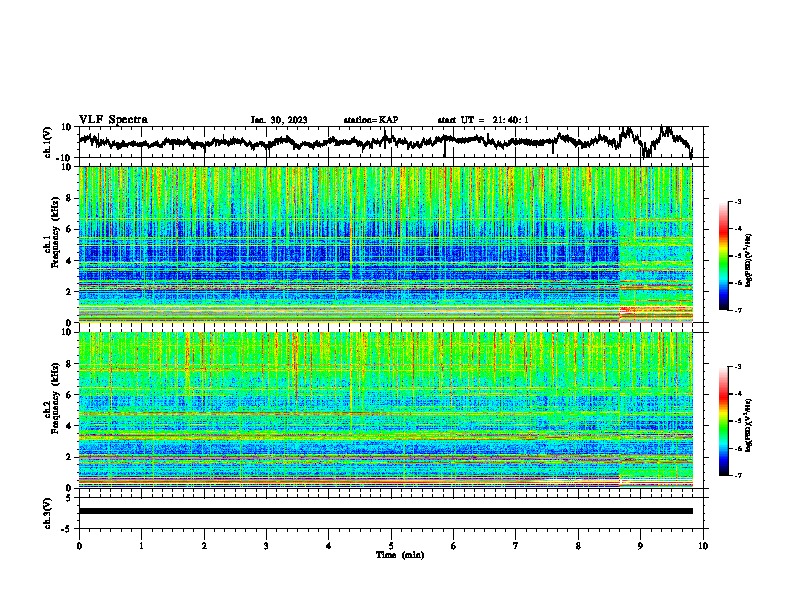Image resolution: width=792 pixels, height=612 pixels.
Task: Click the '-3' label on ch.1 colorbar
Action: coord(737,201)
